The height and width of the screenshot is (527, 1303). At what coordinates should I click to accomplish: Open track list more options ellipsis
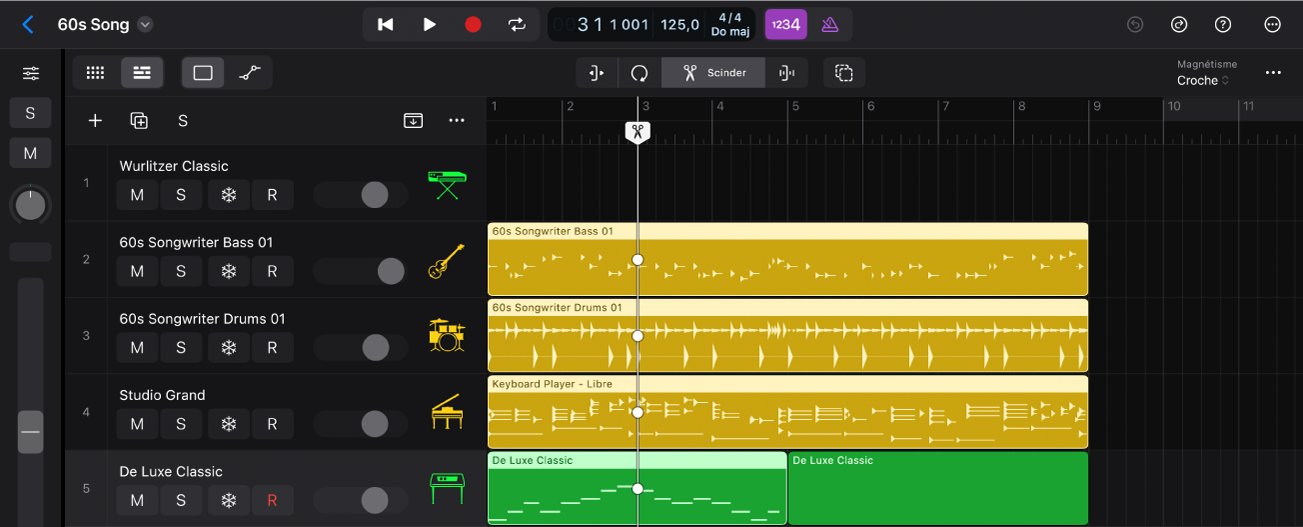(x=457, y=121)
